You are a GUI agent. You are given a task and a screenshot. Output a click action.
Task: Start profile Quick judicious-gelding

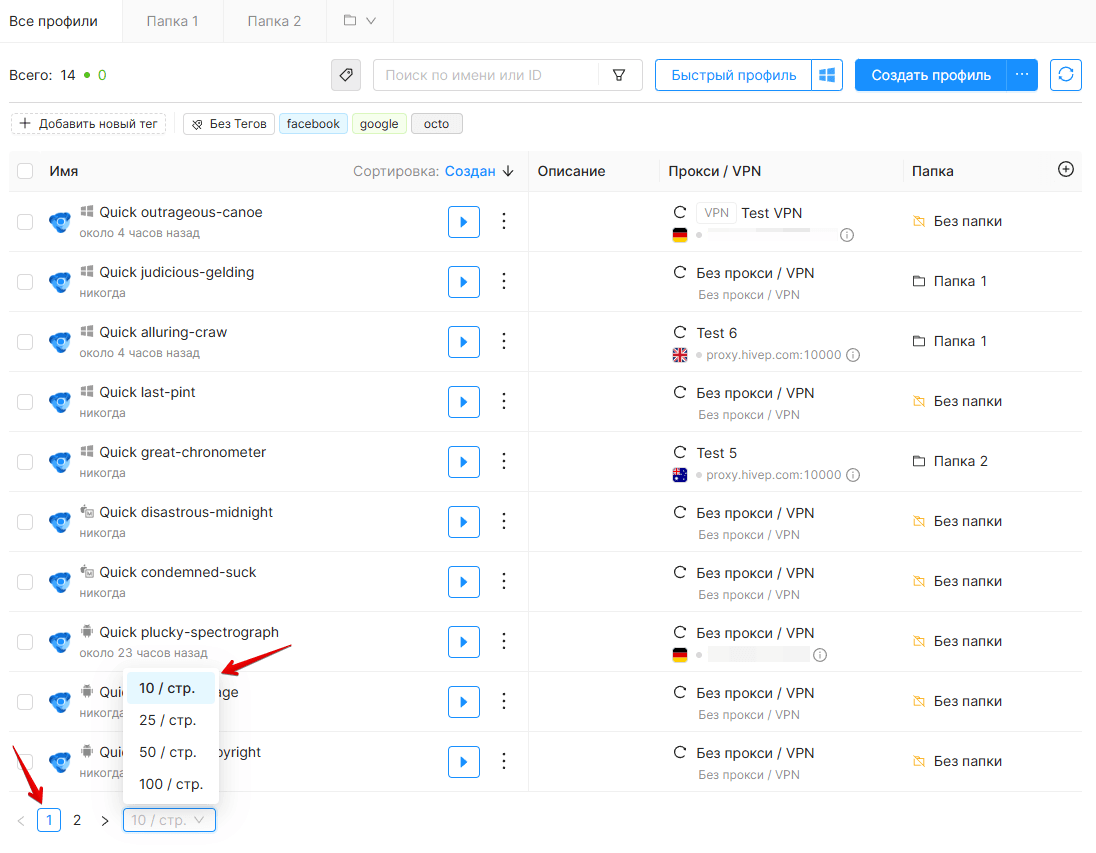[x=463, y=282]
